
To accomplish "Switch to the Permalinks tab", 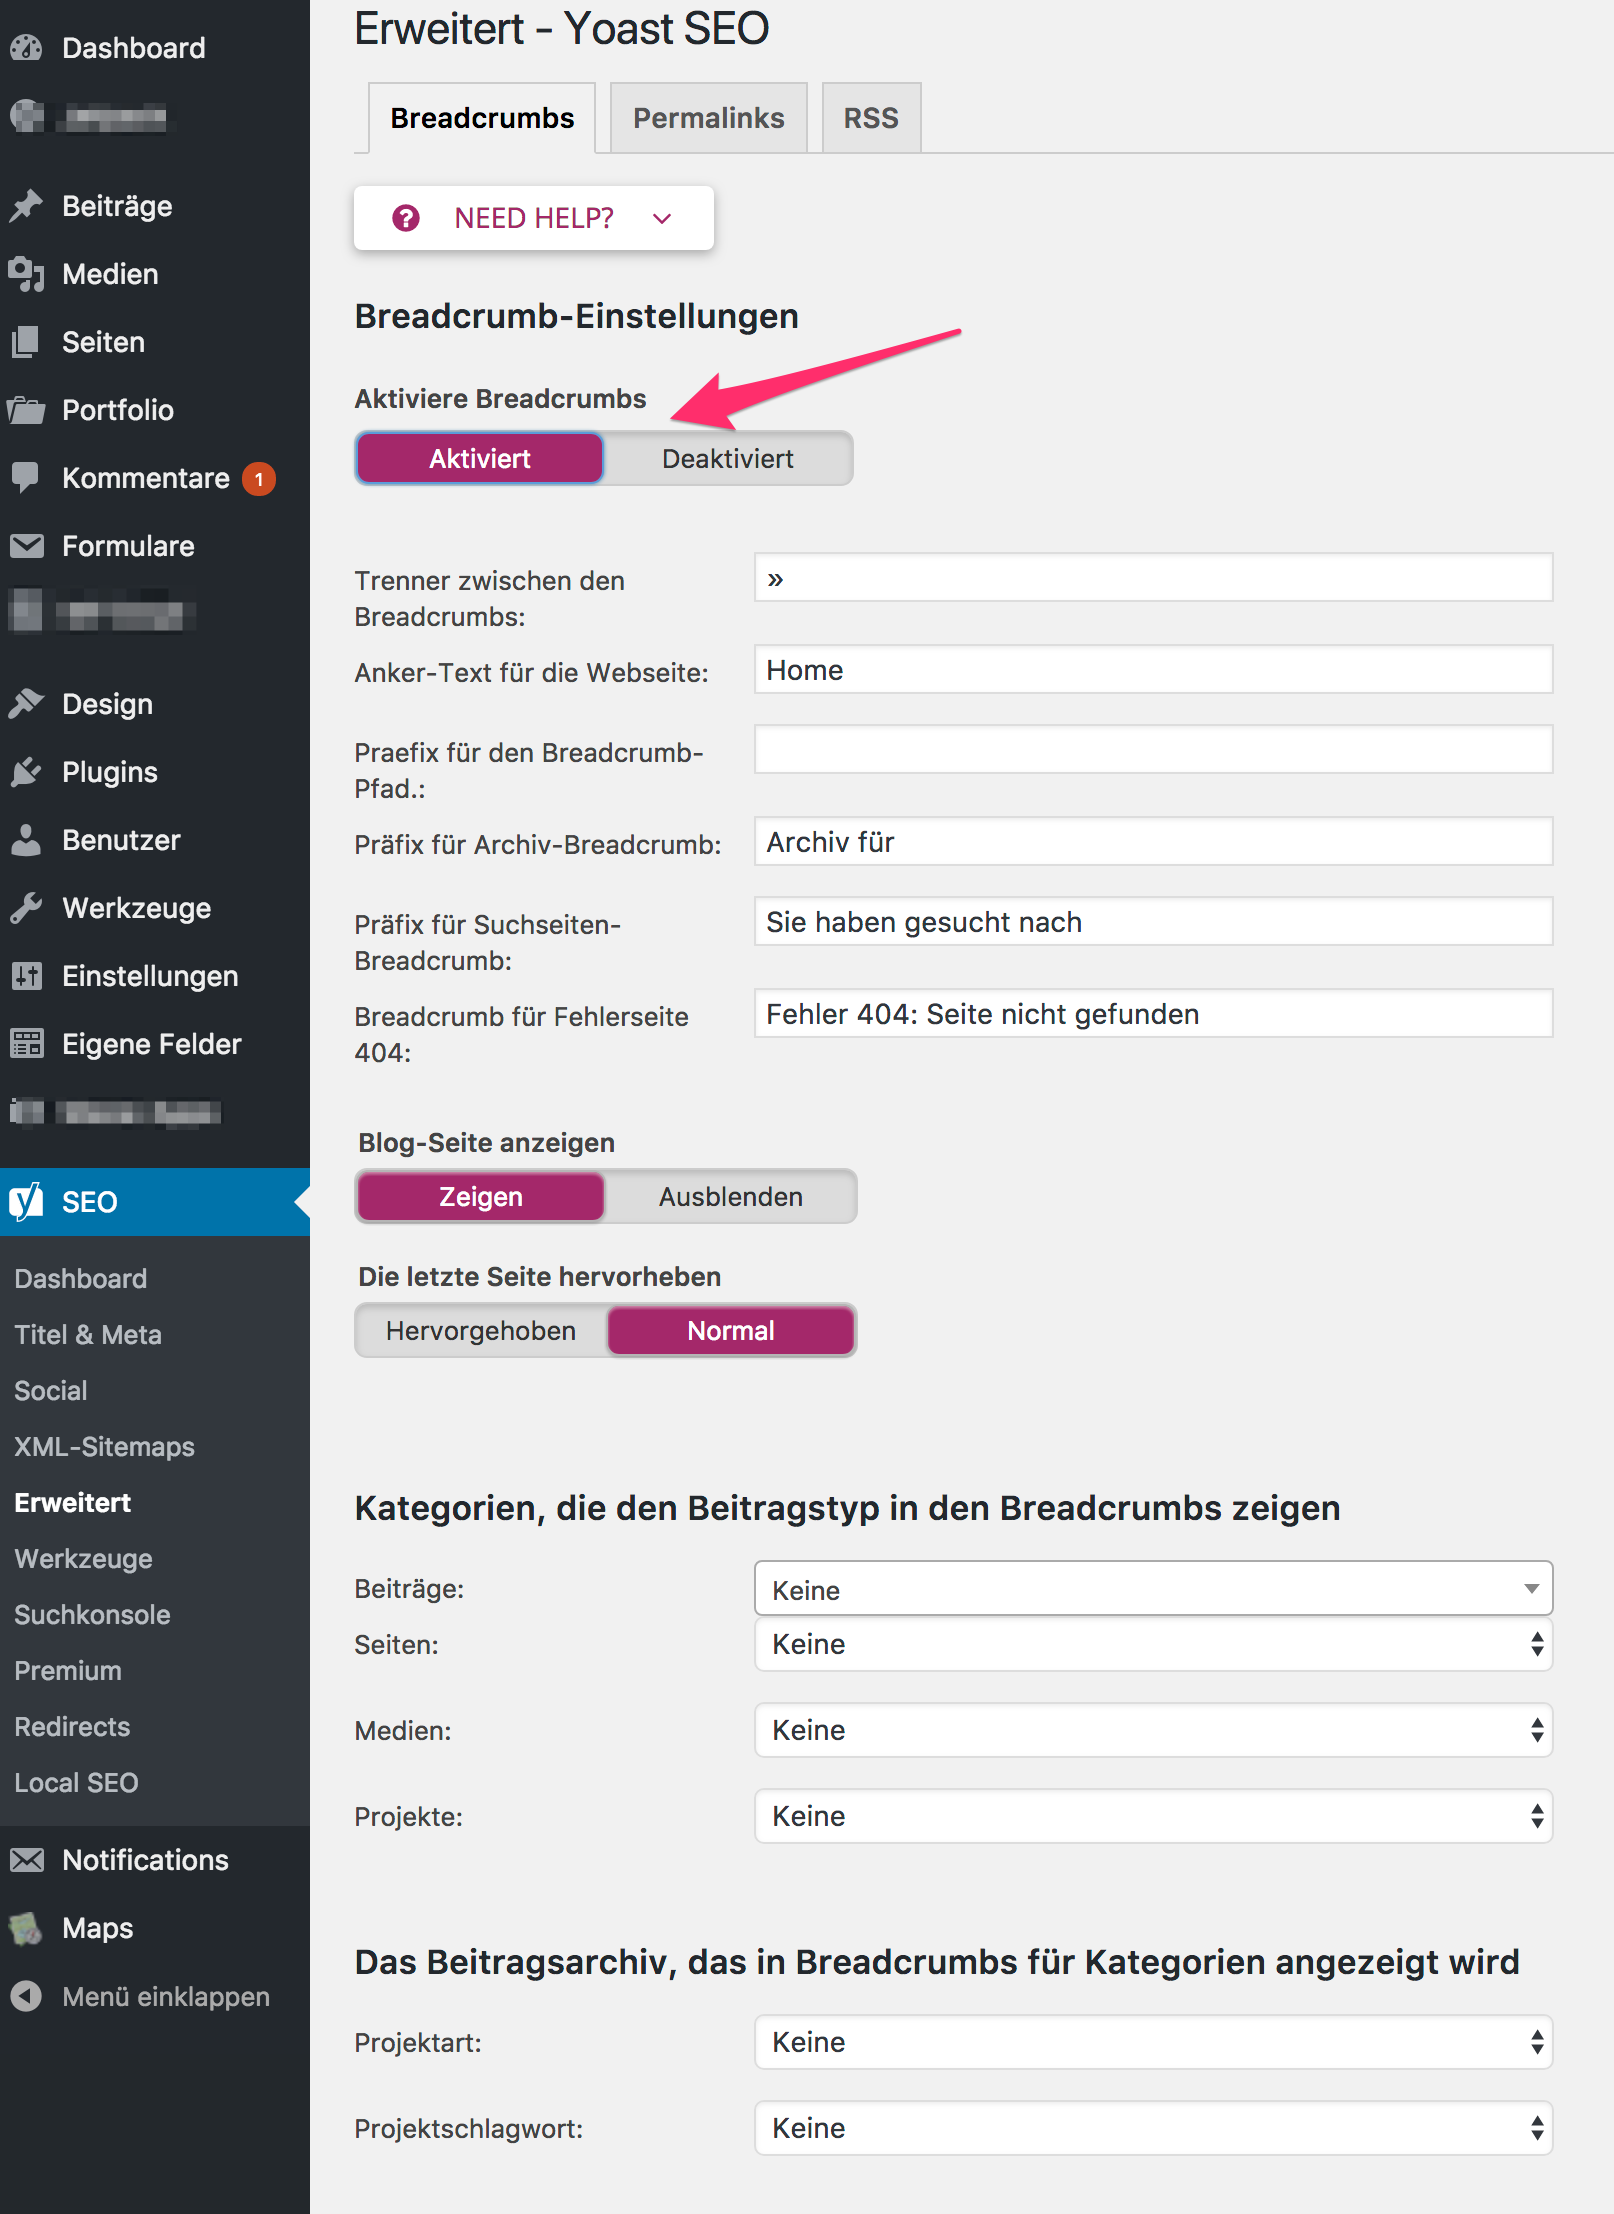I will [708, 118].
